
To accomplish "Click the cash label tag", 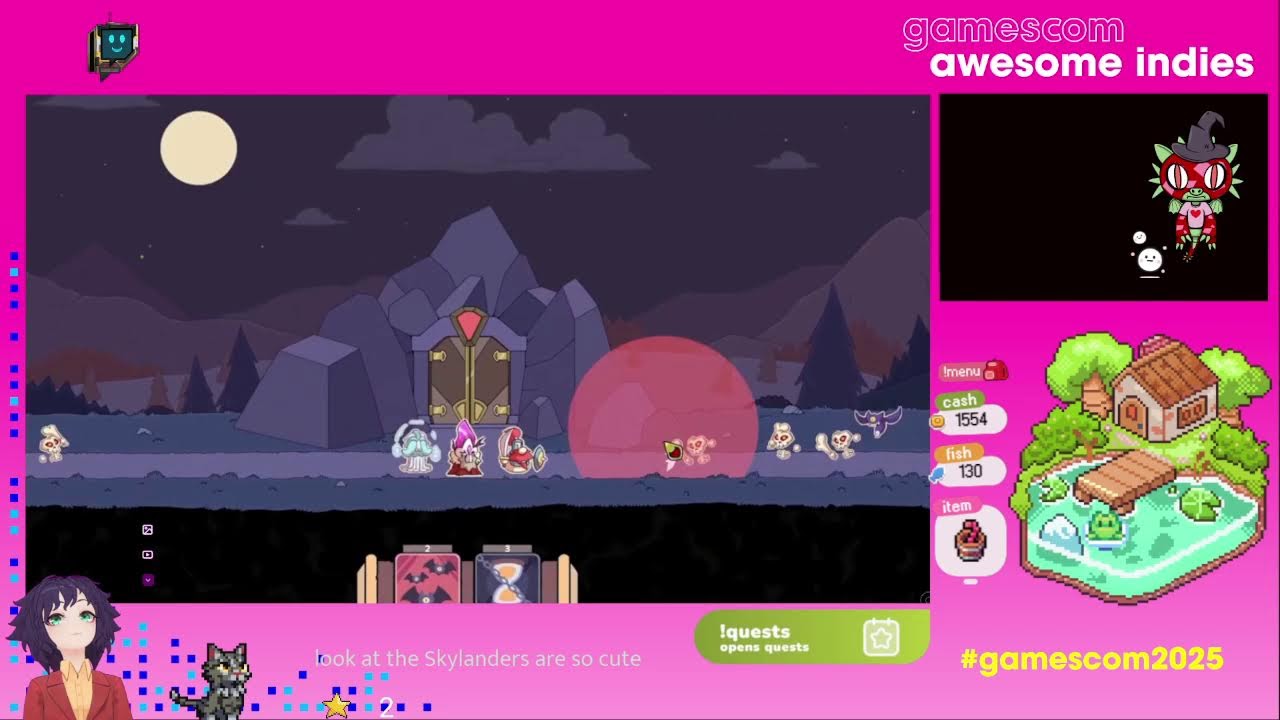I will (959, 401).
